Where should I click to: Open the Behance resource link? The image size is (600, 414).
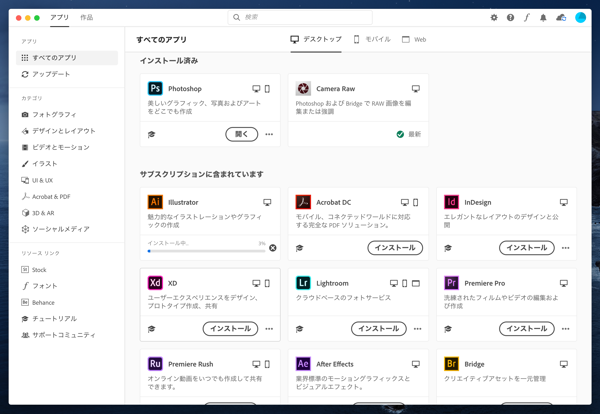pos(38,302)
